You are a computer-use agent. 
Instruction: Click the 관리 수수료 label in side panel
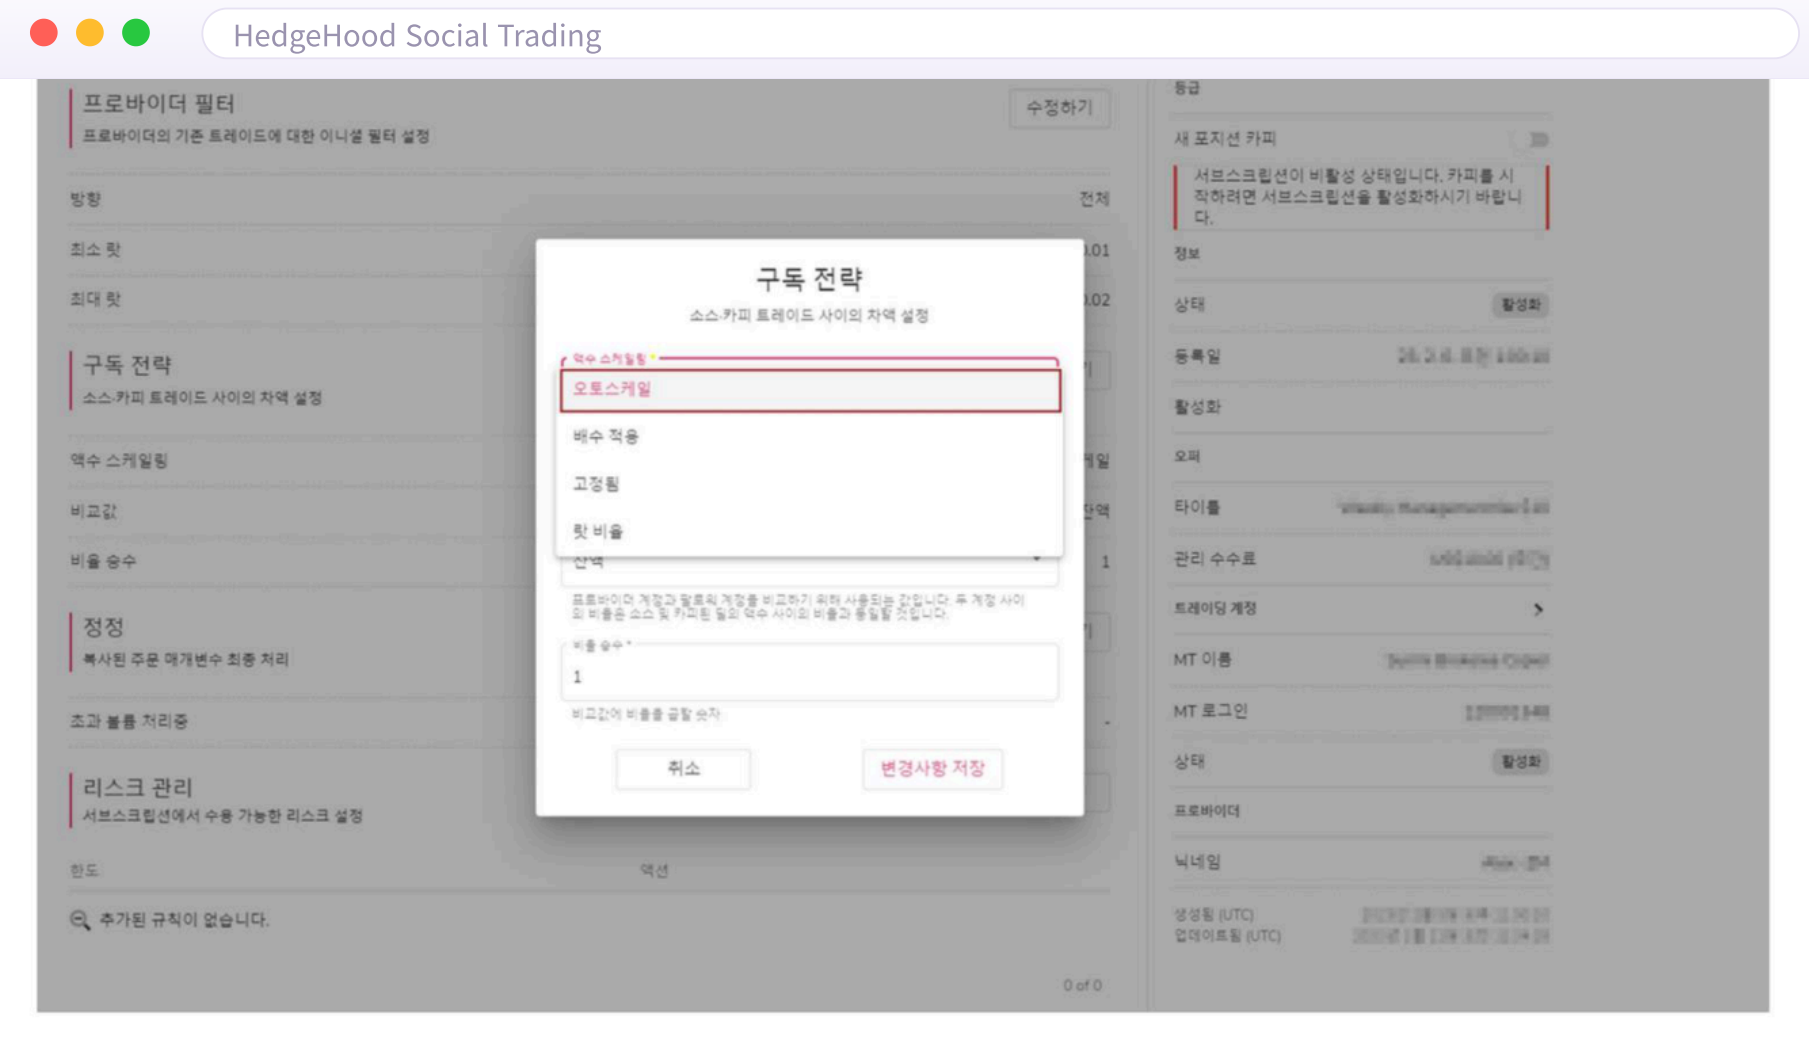point(1214,559)
